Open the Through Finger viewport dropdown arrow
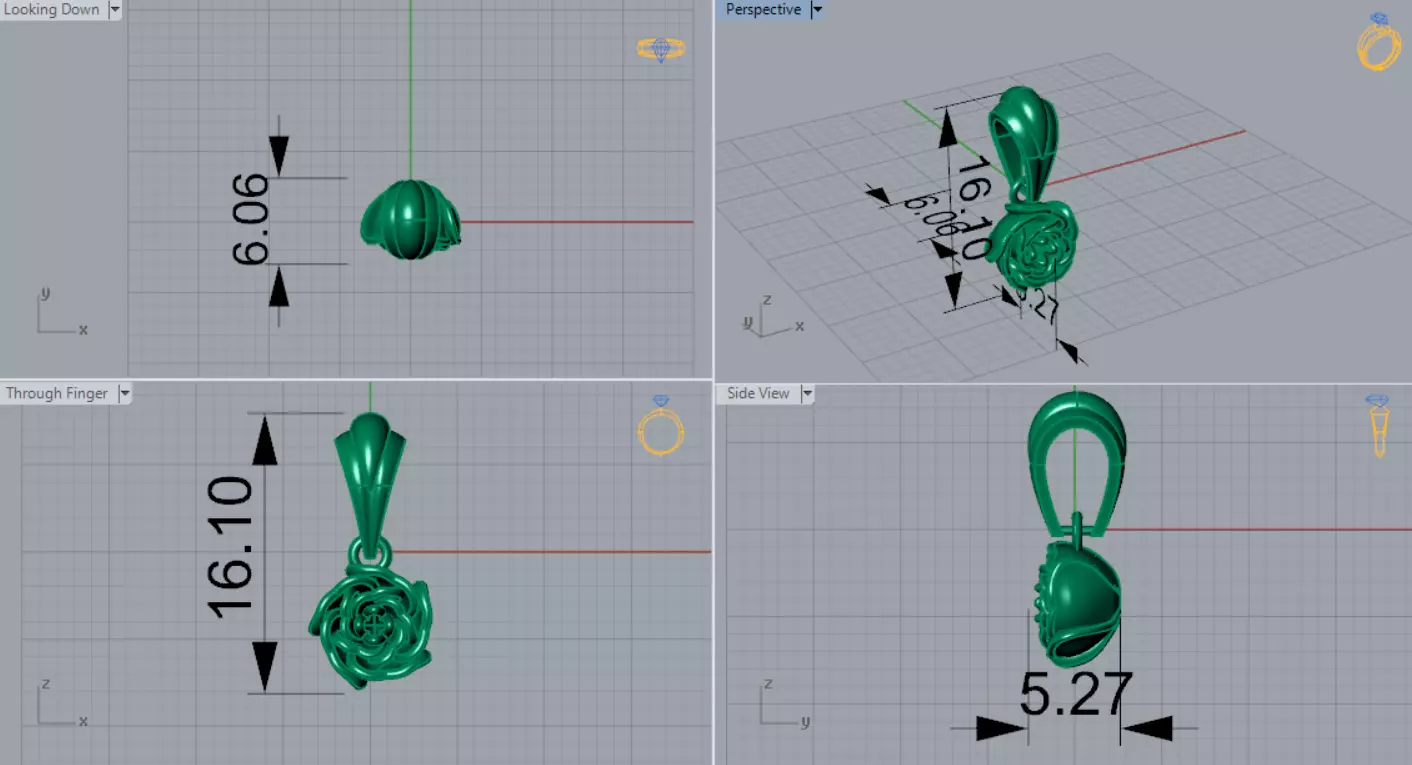This screenshot has height=765, width=1412. click(x=124, y=393)
